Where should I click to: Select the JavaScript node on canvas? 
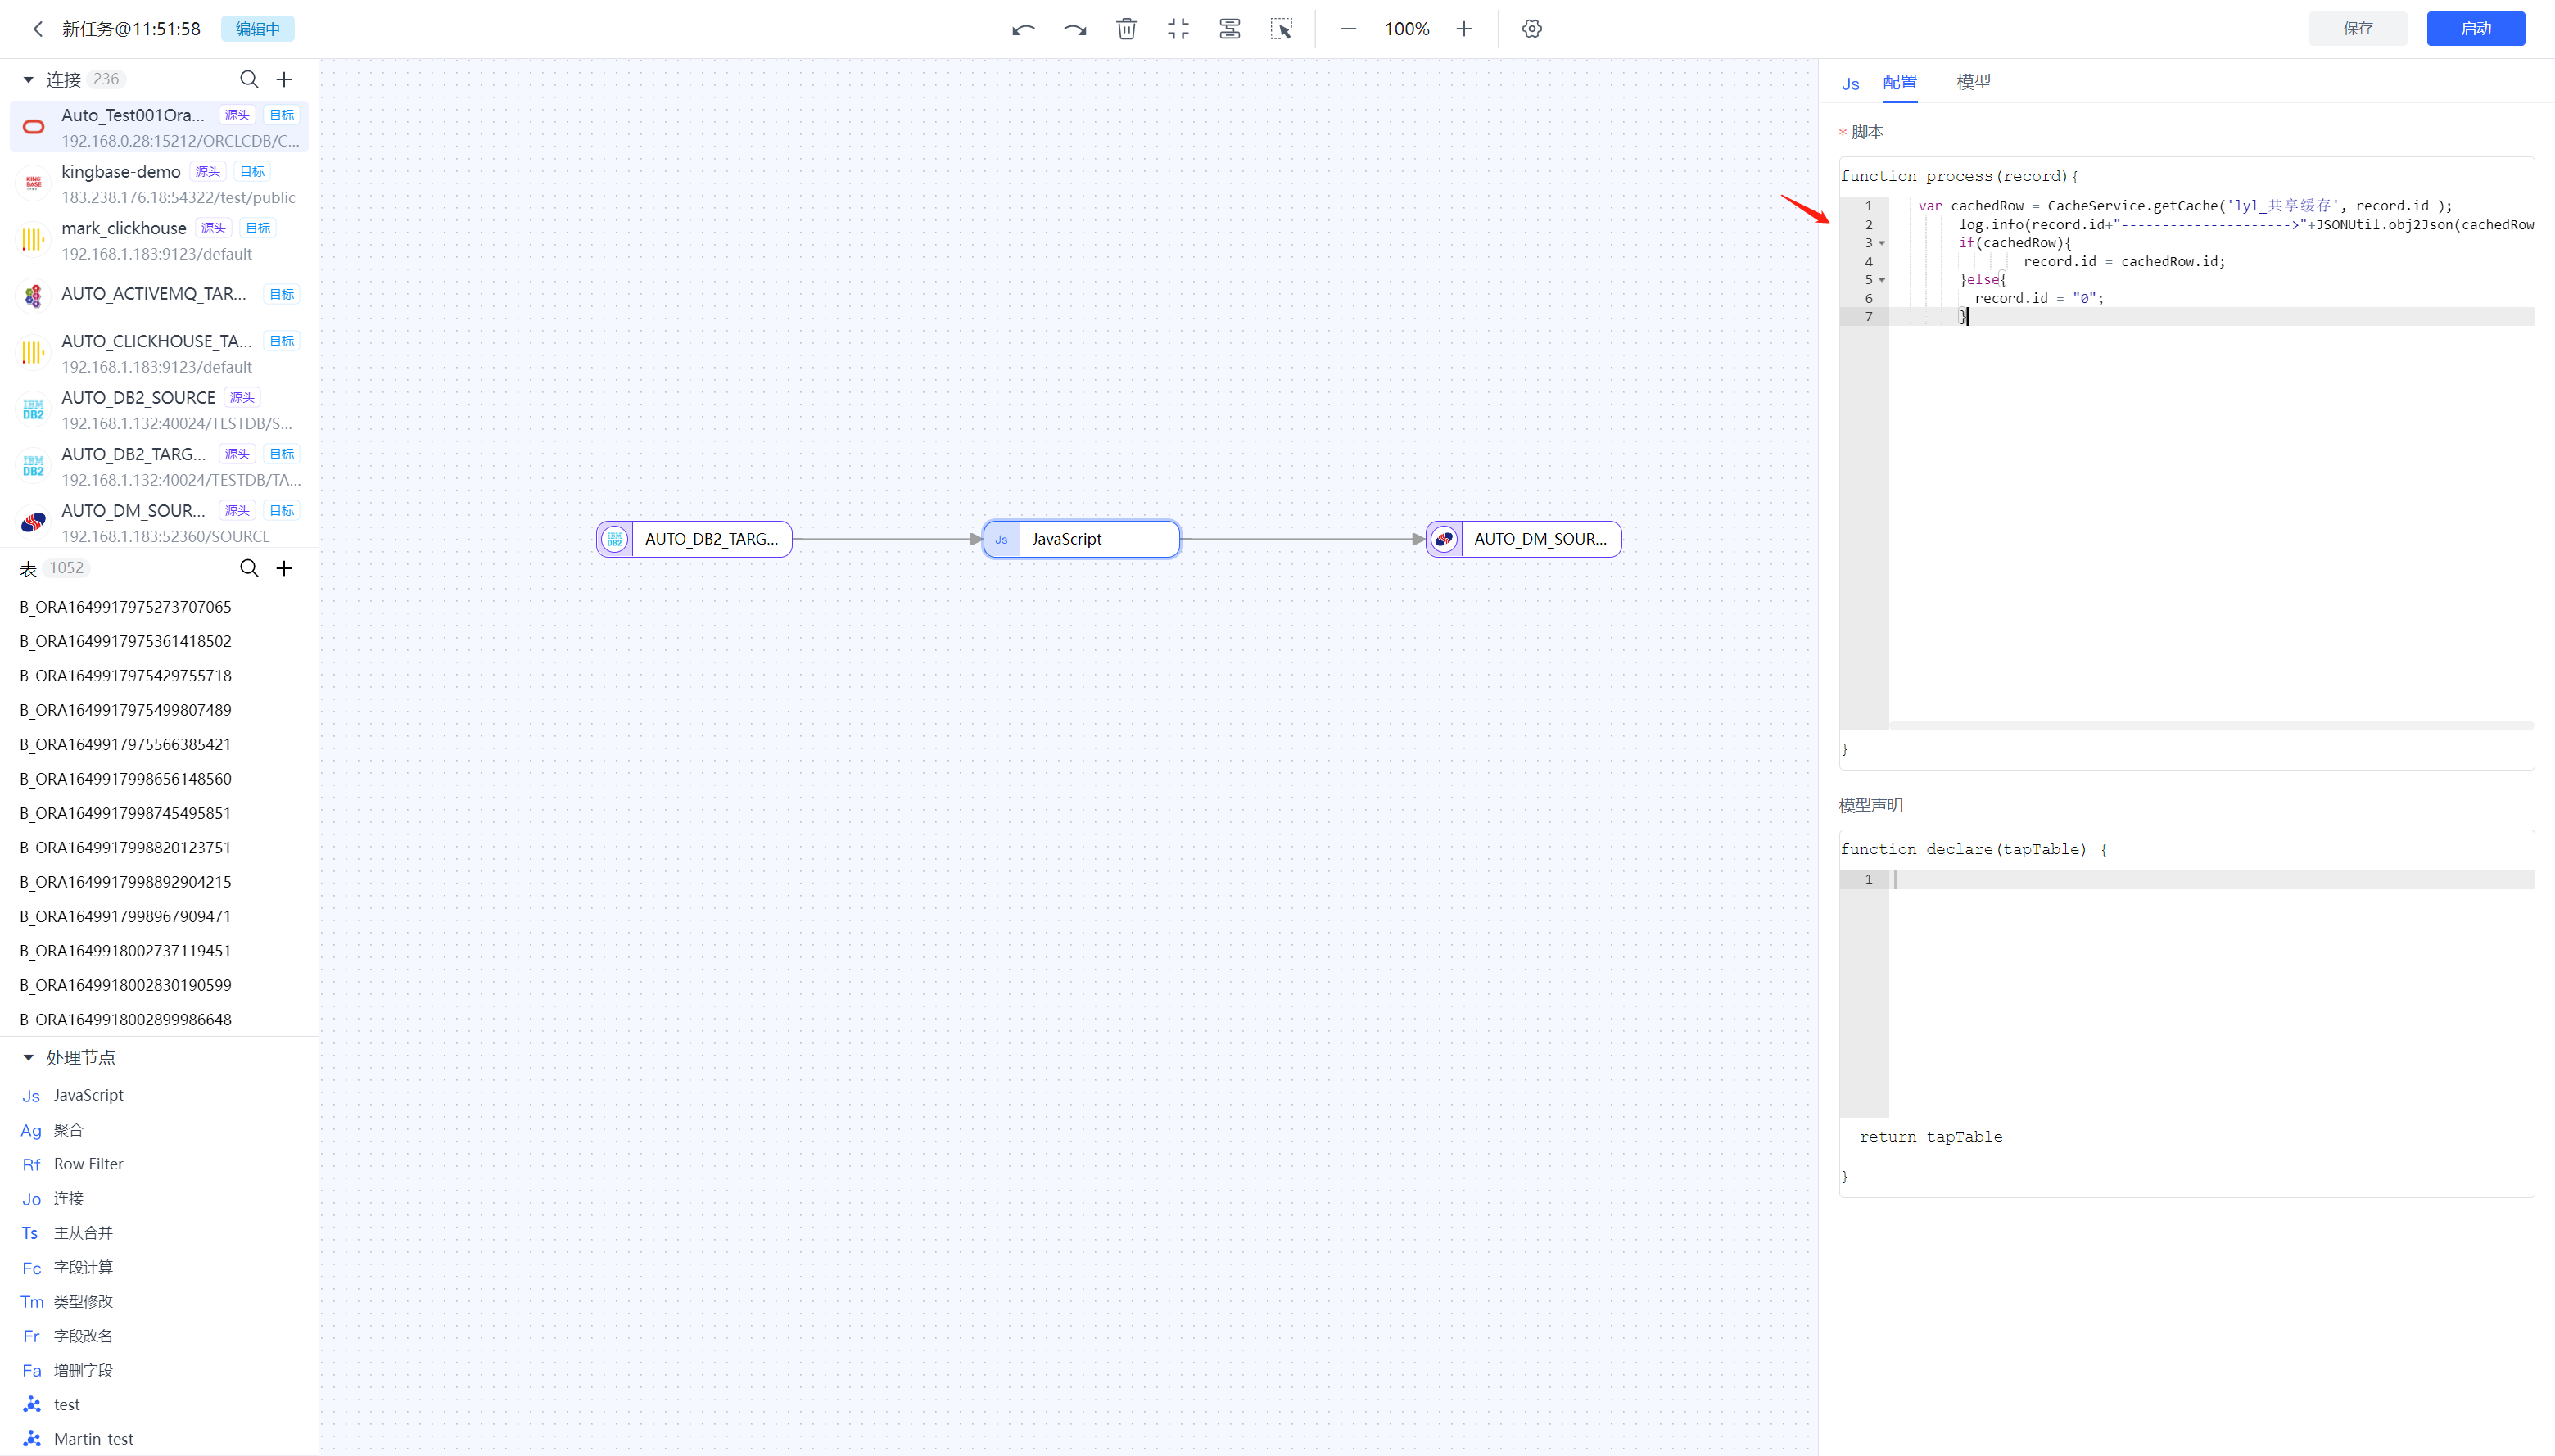(1082, 539)
